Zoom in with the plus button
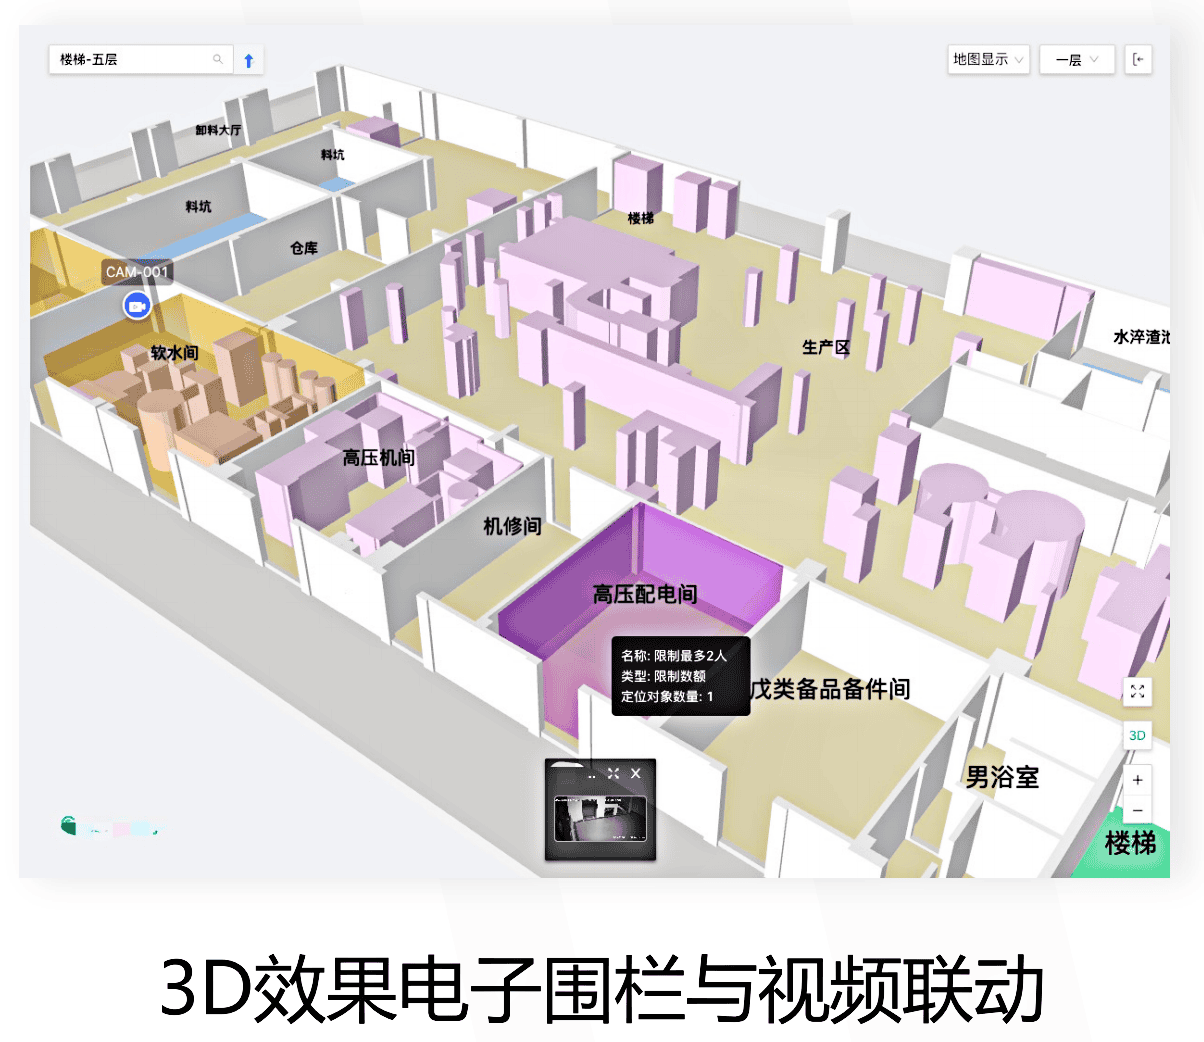1204x1042 pixels. pyautogui.click(x=1137, y=780)
